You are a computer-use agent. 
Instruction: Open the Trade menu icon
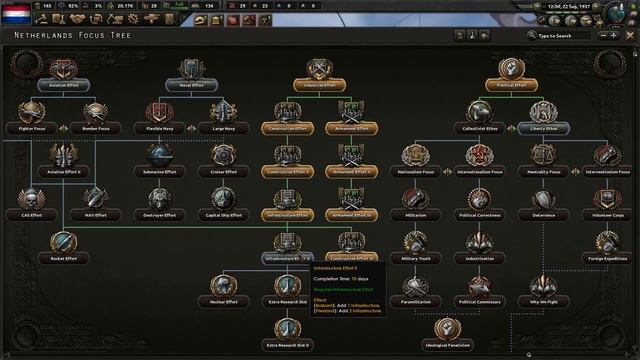[x=96, y=19]
